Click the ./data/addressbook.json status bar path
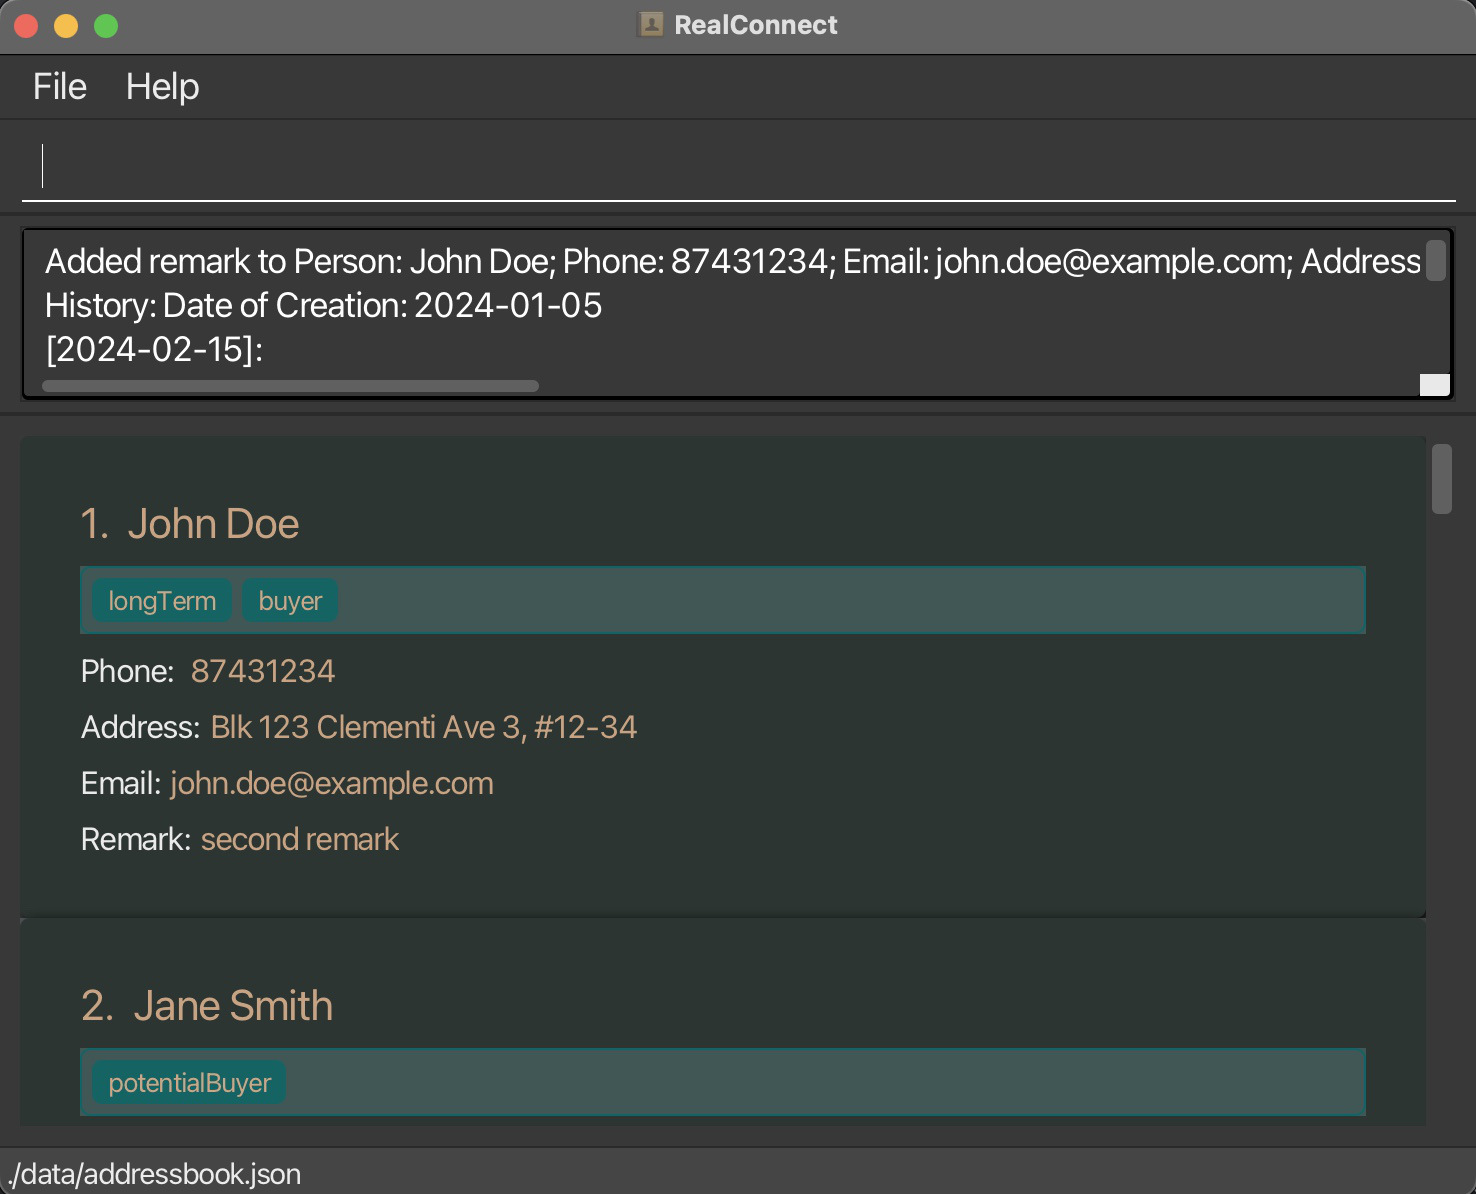Screen dimensions: 1476x1194 (154, 1174)
